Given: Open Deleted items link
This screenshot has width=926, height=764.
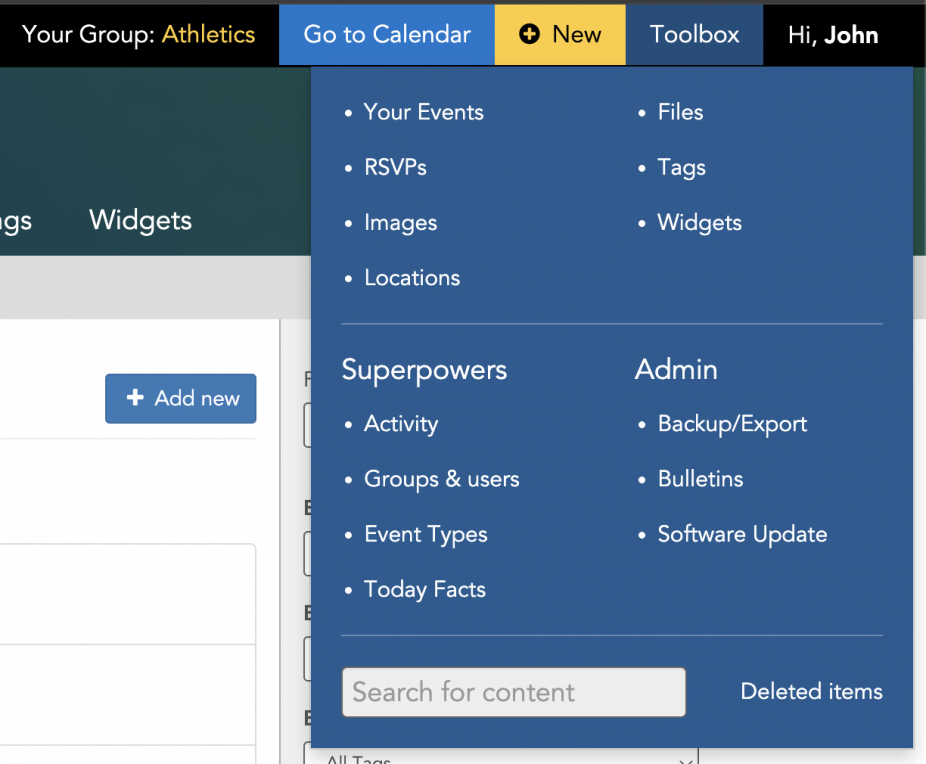Looking at the screenshot, I should pos(811,691).
